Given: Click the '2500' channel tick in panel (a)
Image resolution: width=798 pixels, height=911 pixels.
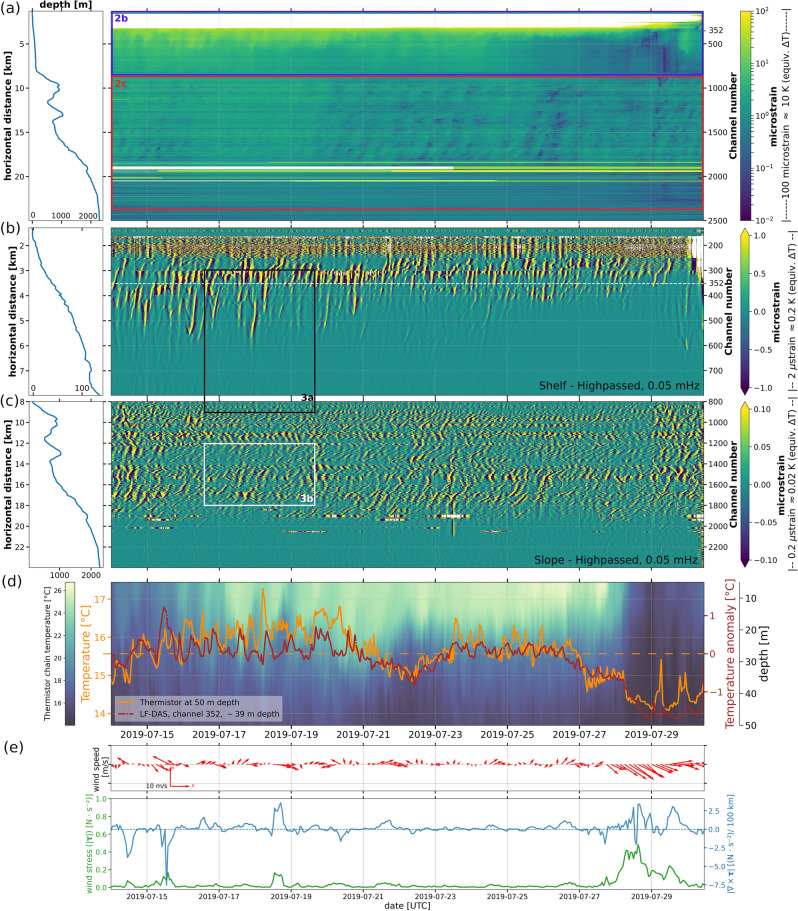Looking at the screenshot, I should (x=717, y=220).
